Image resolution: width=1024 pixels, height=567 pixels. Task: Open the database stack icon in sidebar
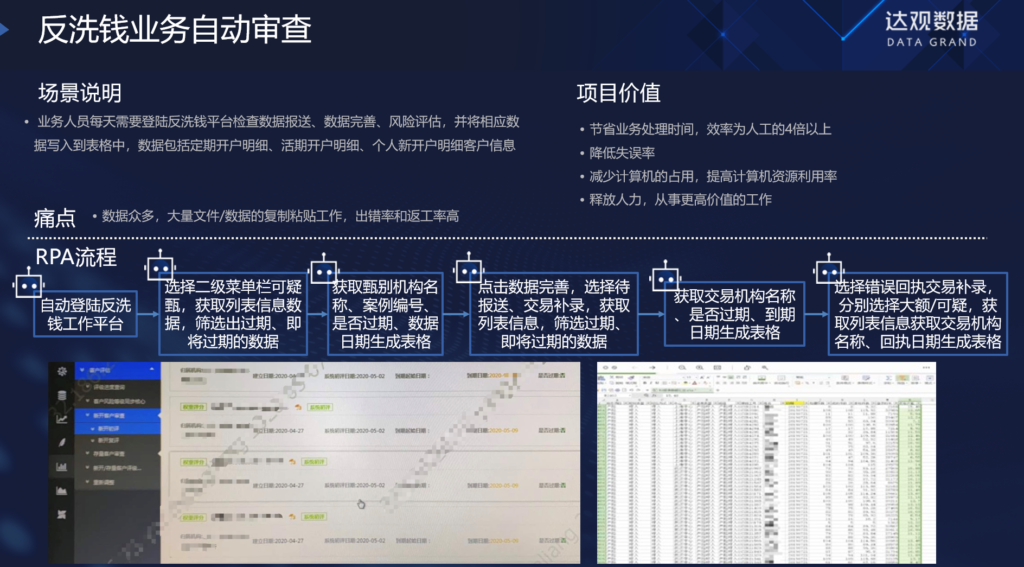(x=62, y=395)
